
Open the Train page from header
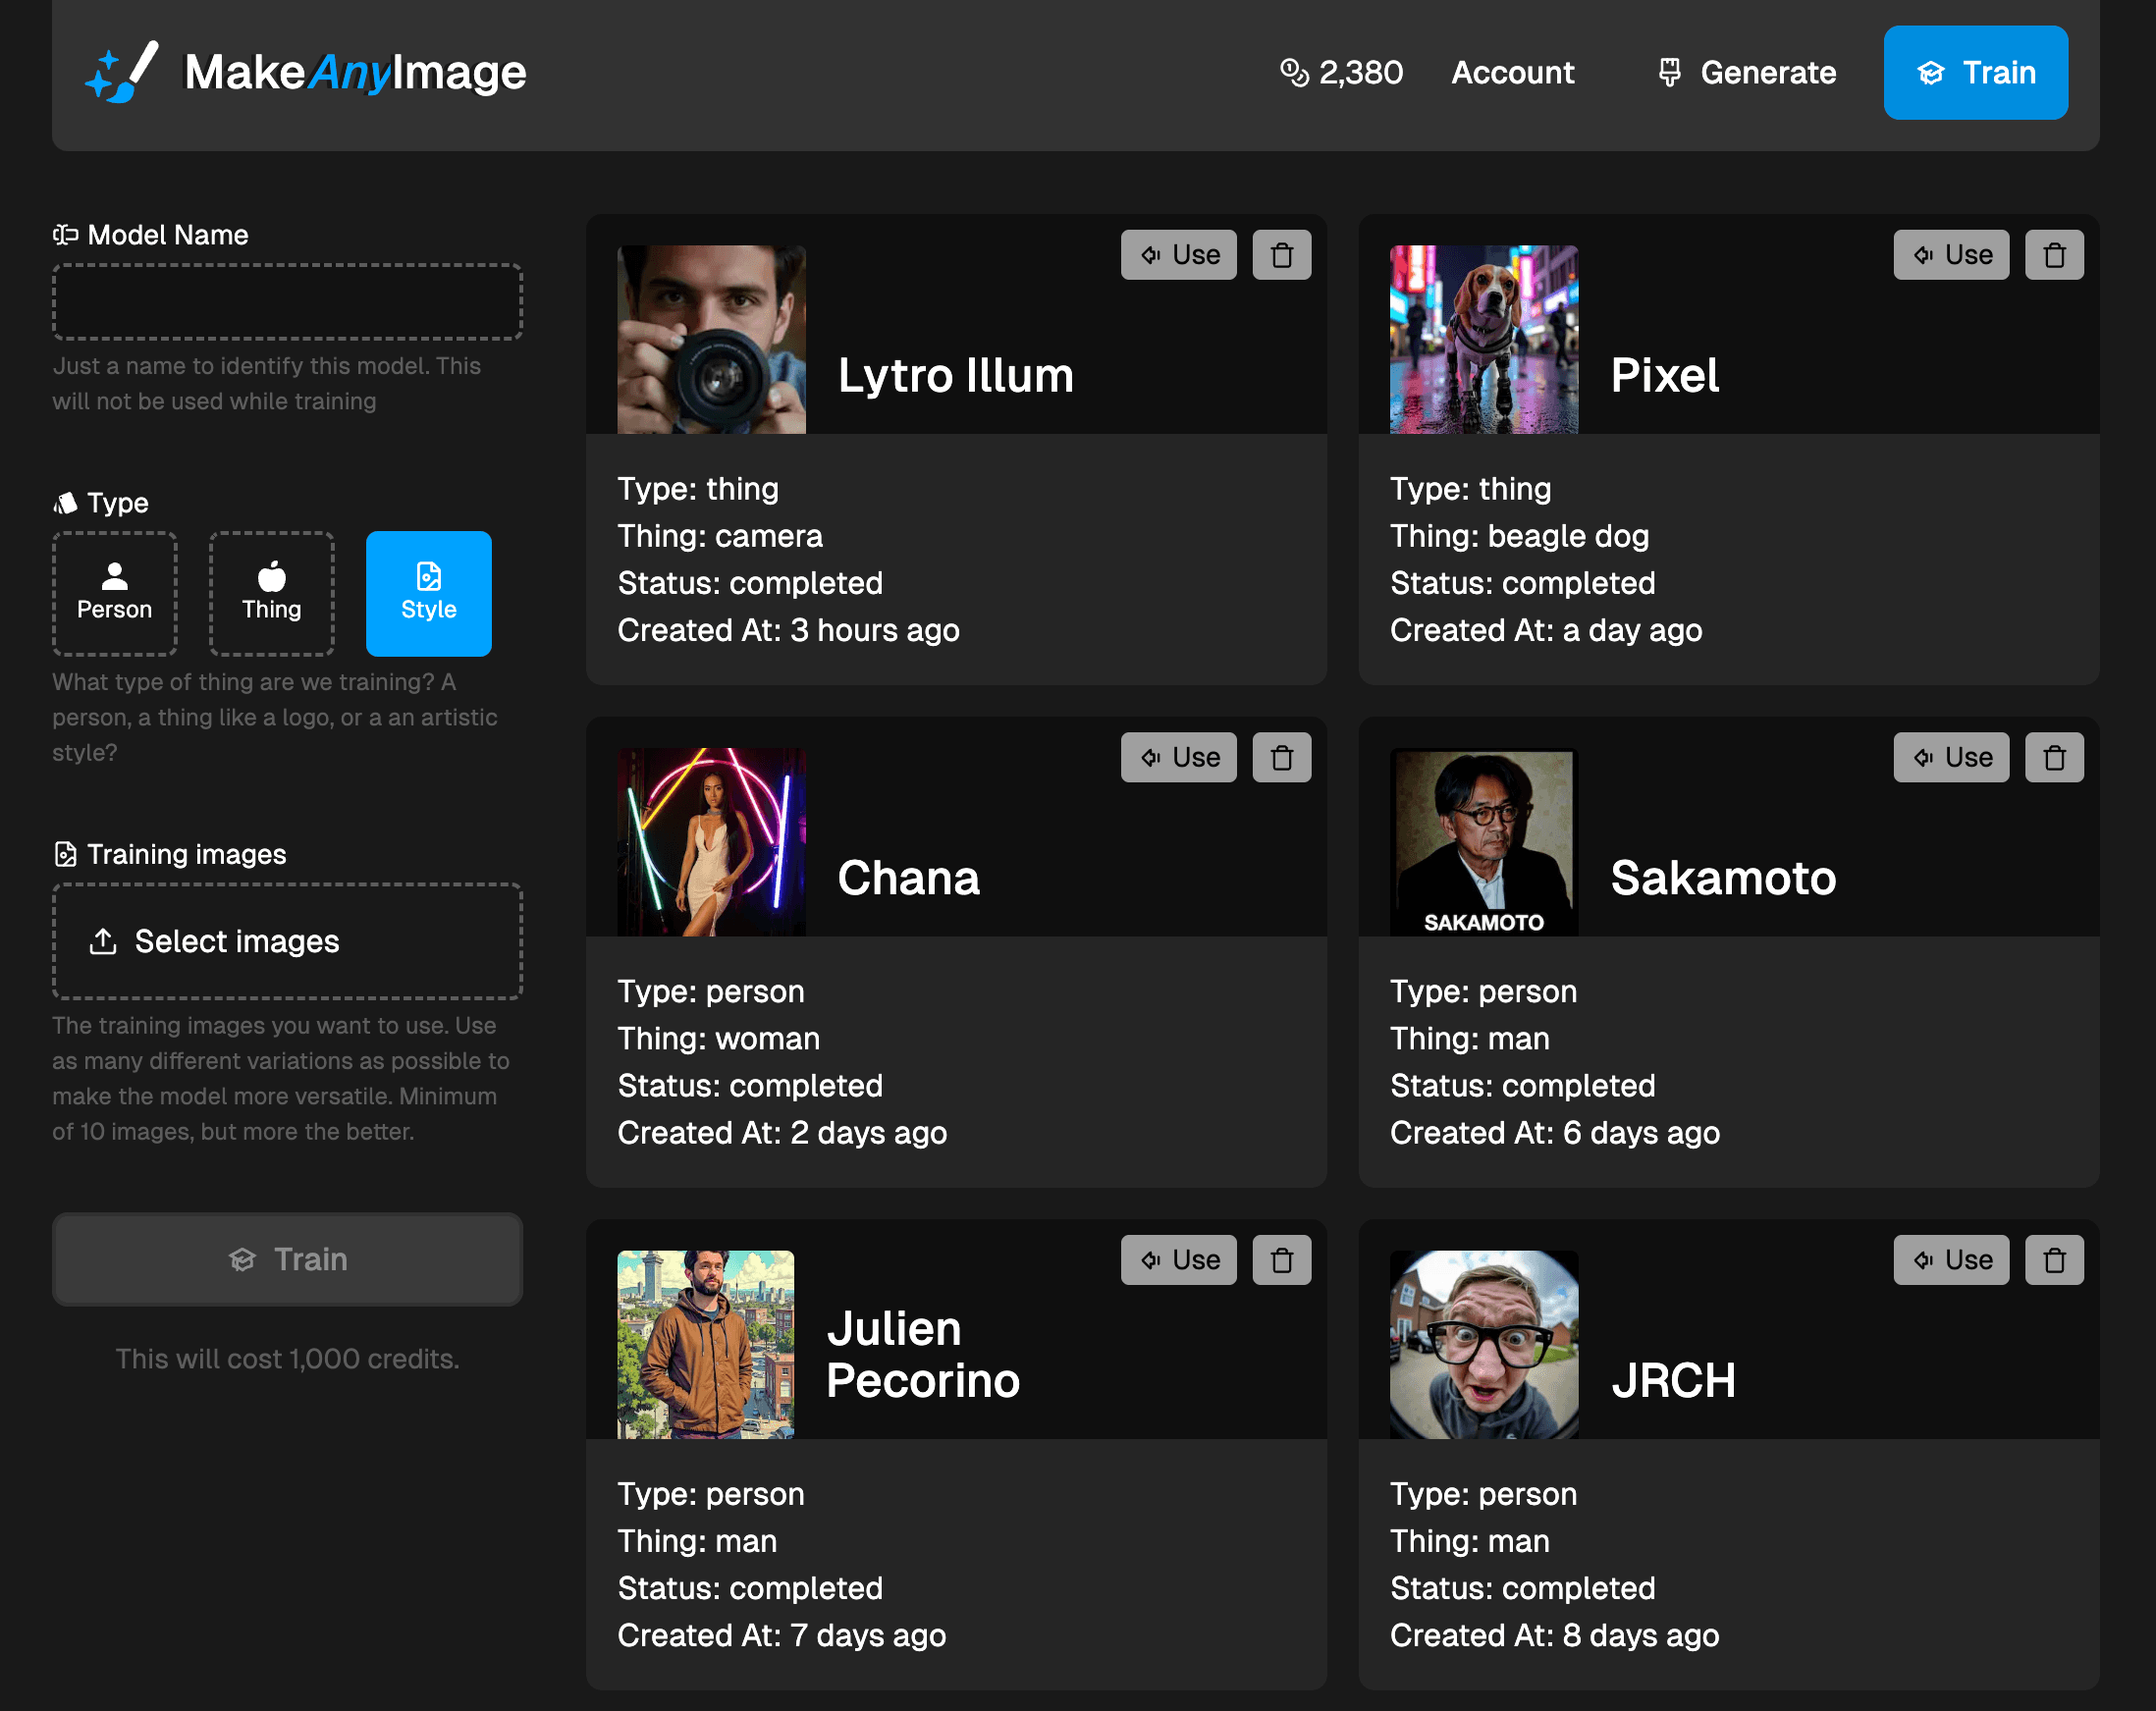pos(1975,72)
